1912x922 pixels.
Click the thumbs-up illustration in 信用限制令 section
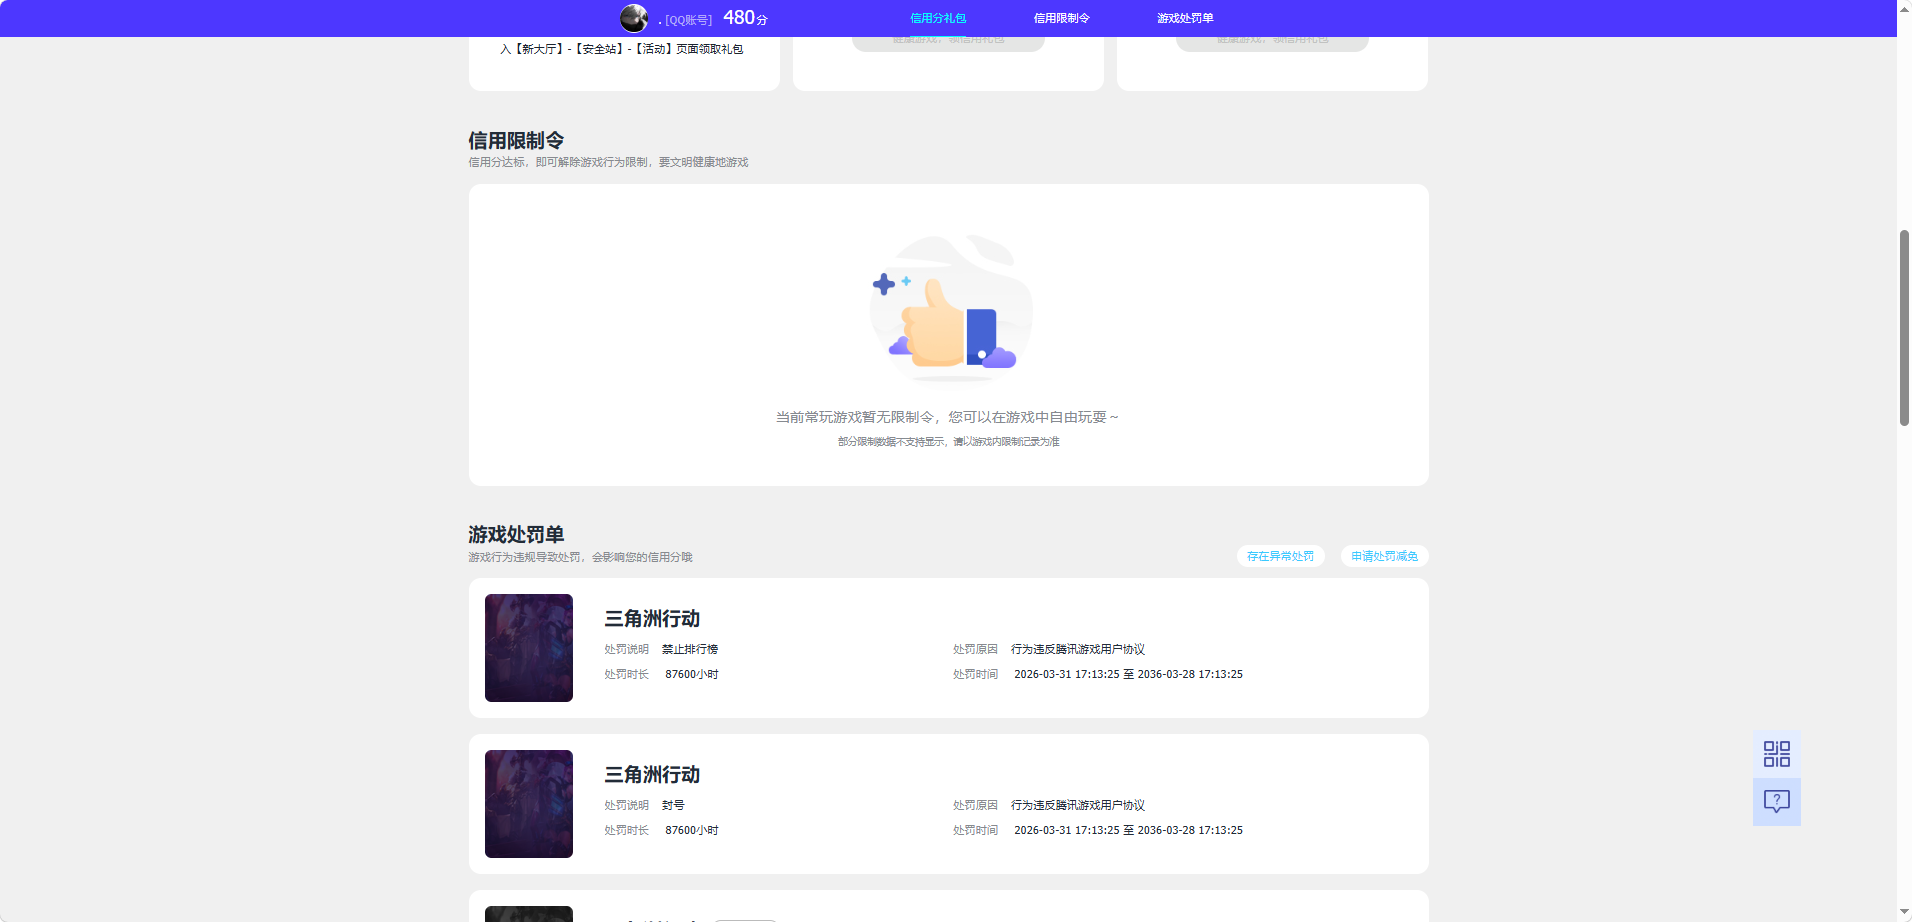point(949,308)
